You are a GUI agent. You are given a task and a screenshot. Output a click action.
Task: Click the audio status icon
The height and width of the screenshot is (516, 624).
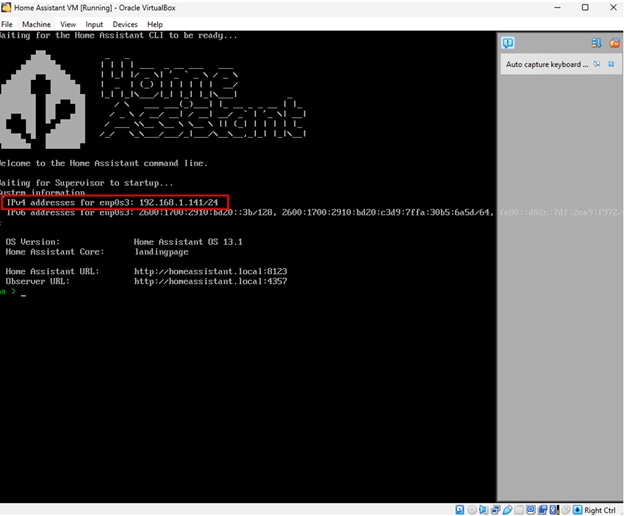pos(484,510)
